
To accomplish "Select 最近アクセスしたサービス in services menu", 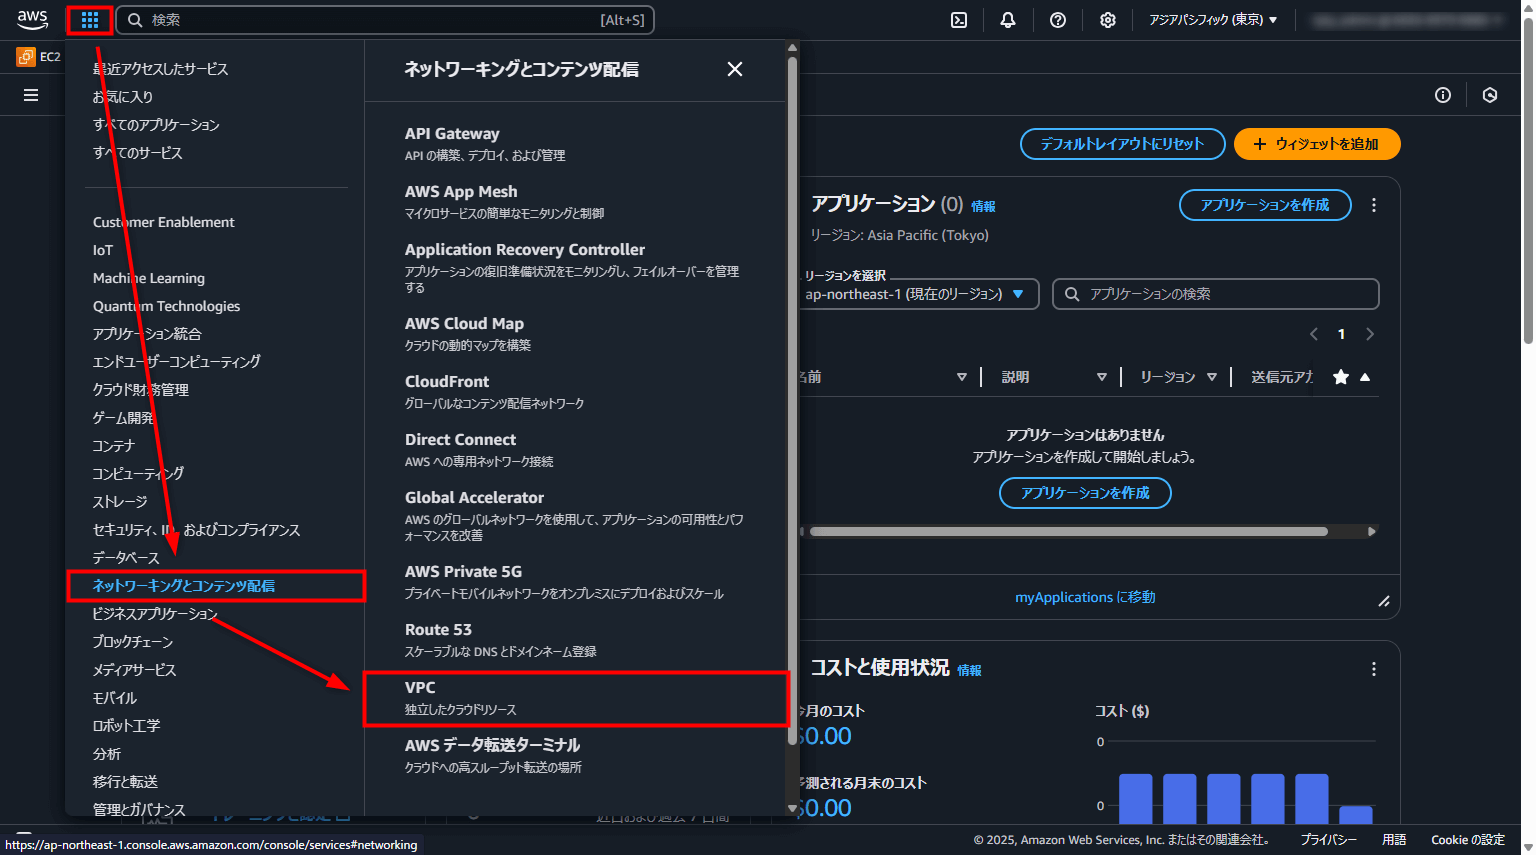I will (x=160, y=69).
